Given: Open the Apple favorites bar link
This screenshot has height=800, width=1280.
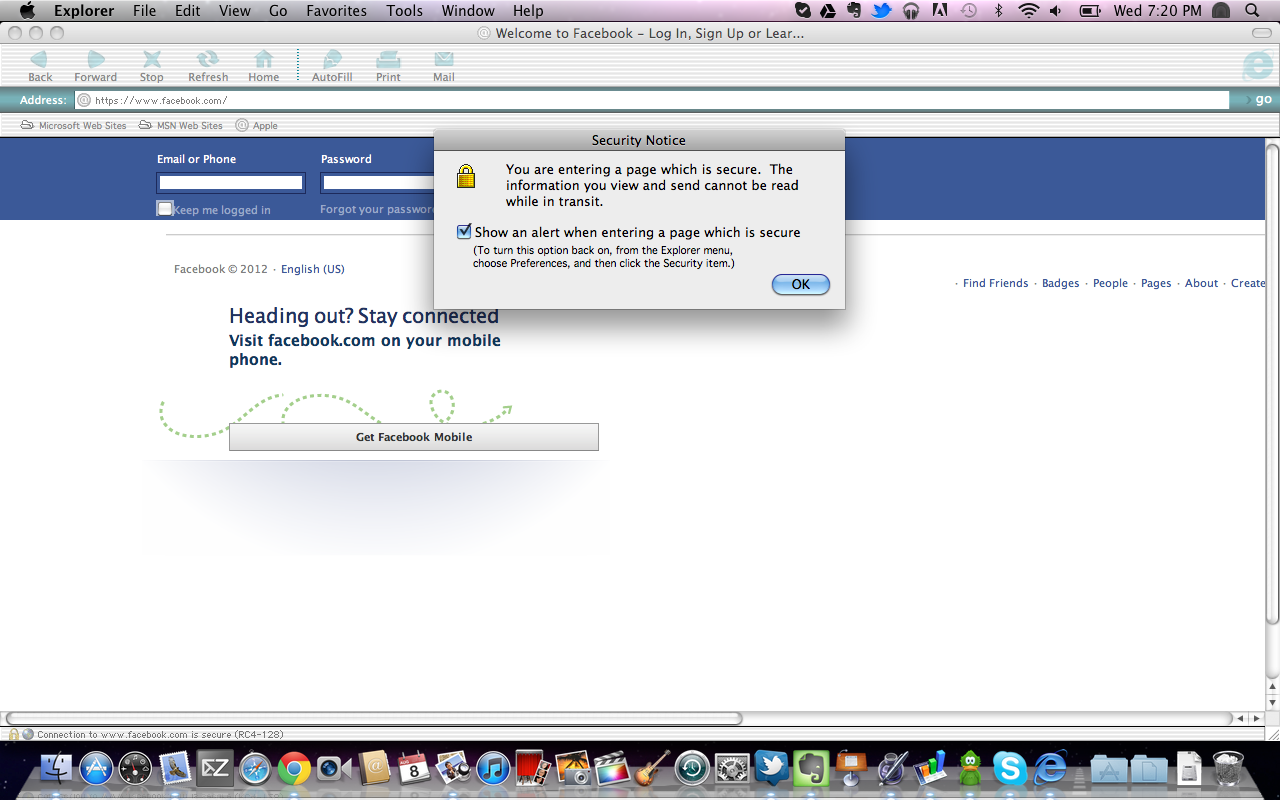Looking at the screenshot, I should tap(257, 125).
